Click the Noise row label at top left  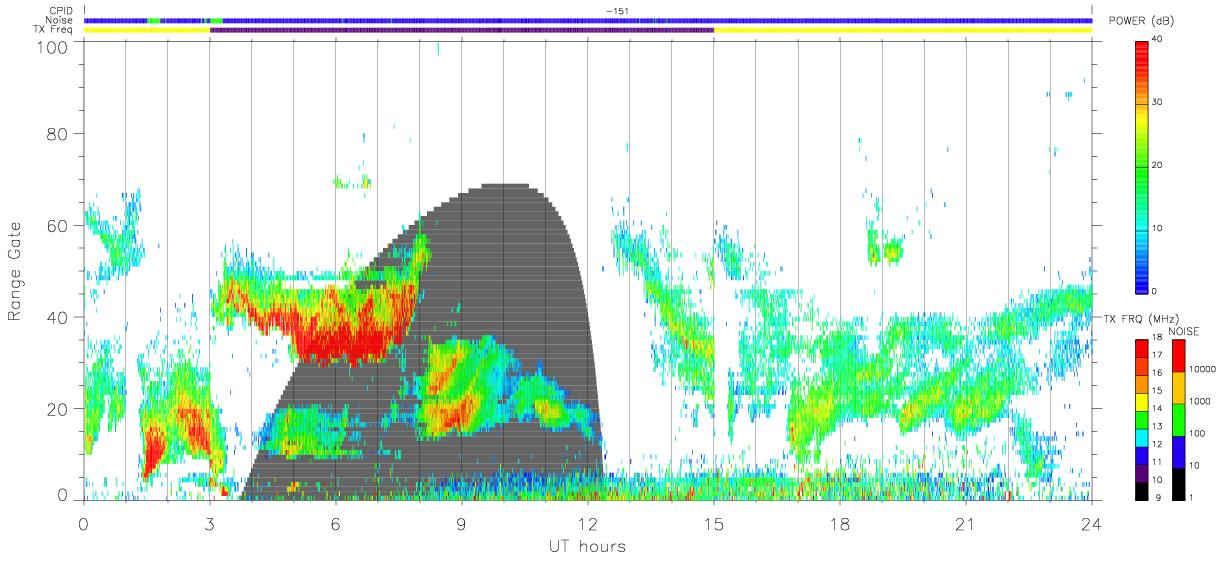60,20
